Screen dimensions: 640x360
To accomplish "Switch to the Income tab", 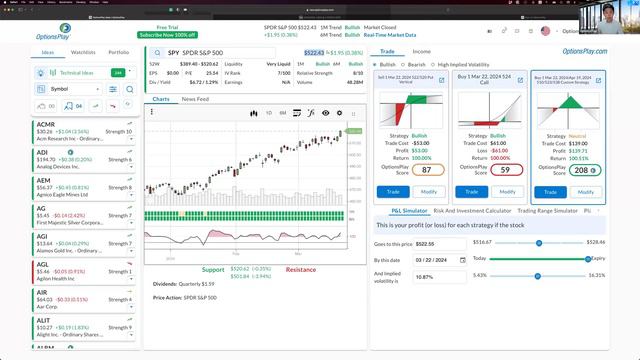I will pyautogui.click(x=422, y=51).
